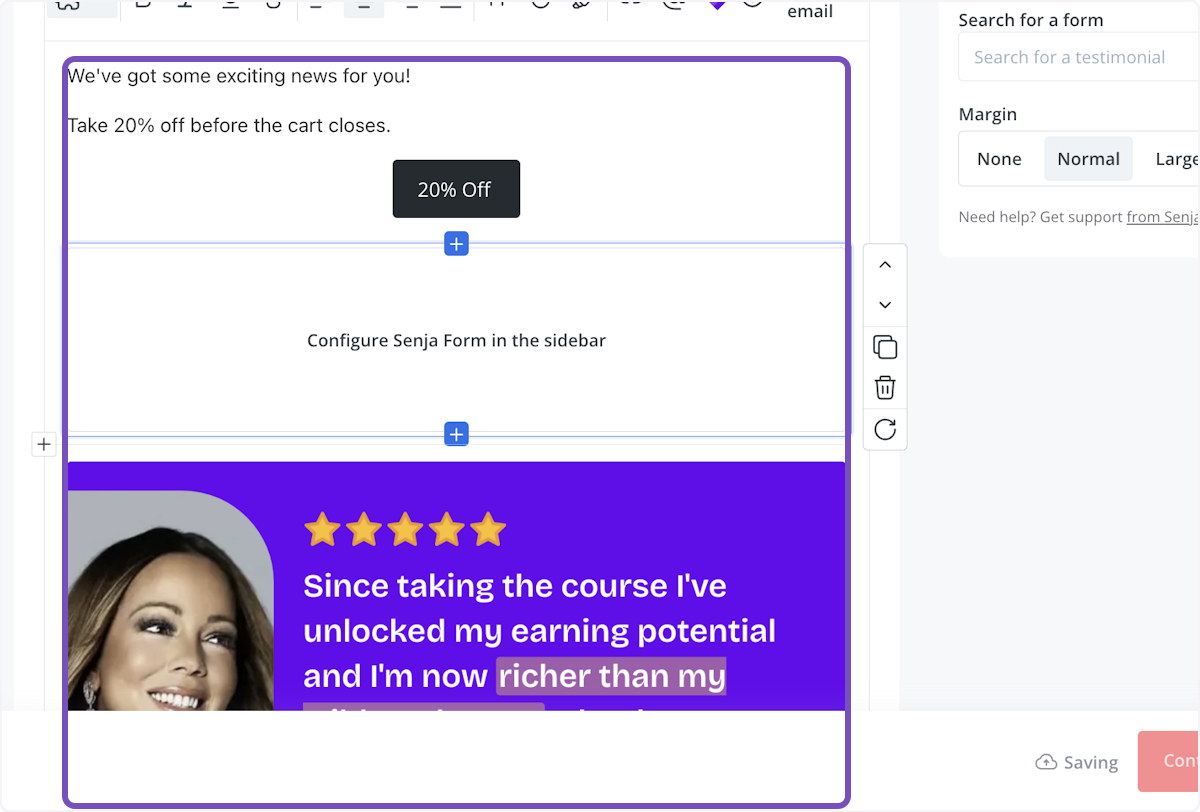This screenshot has height=812, width=1200.
Task: Set the Margin to None
Action: click(x=999, y=158)
